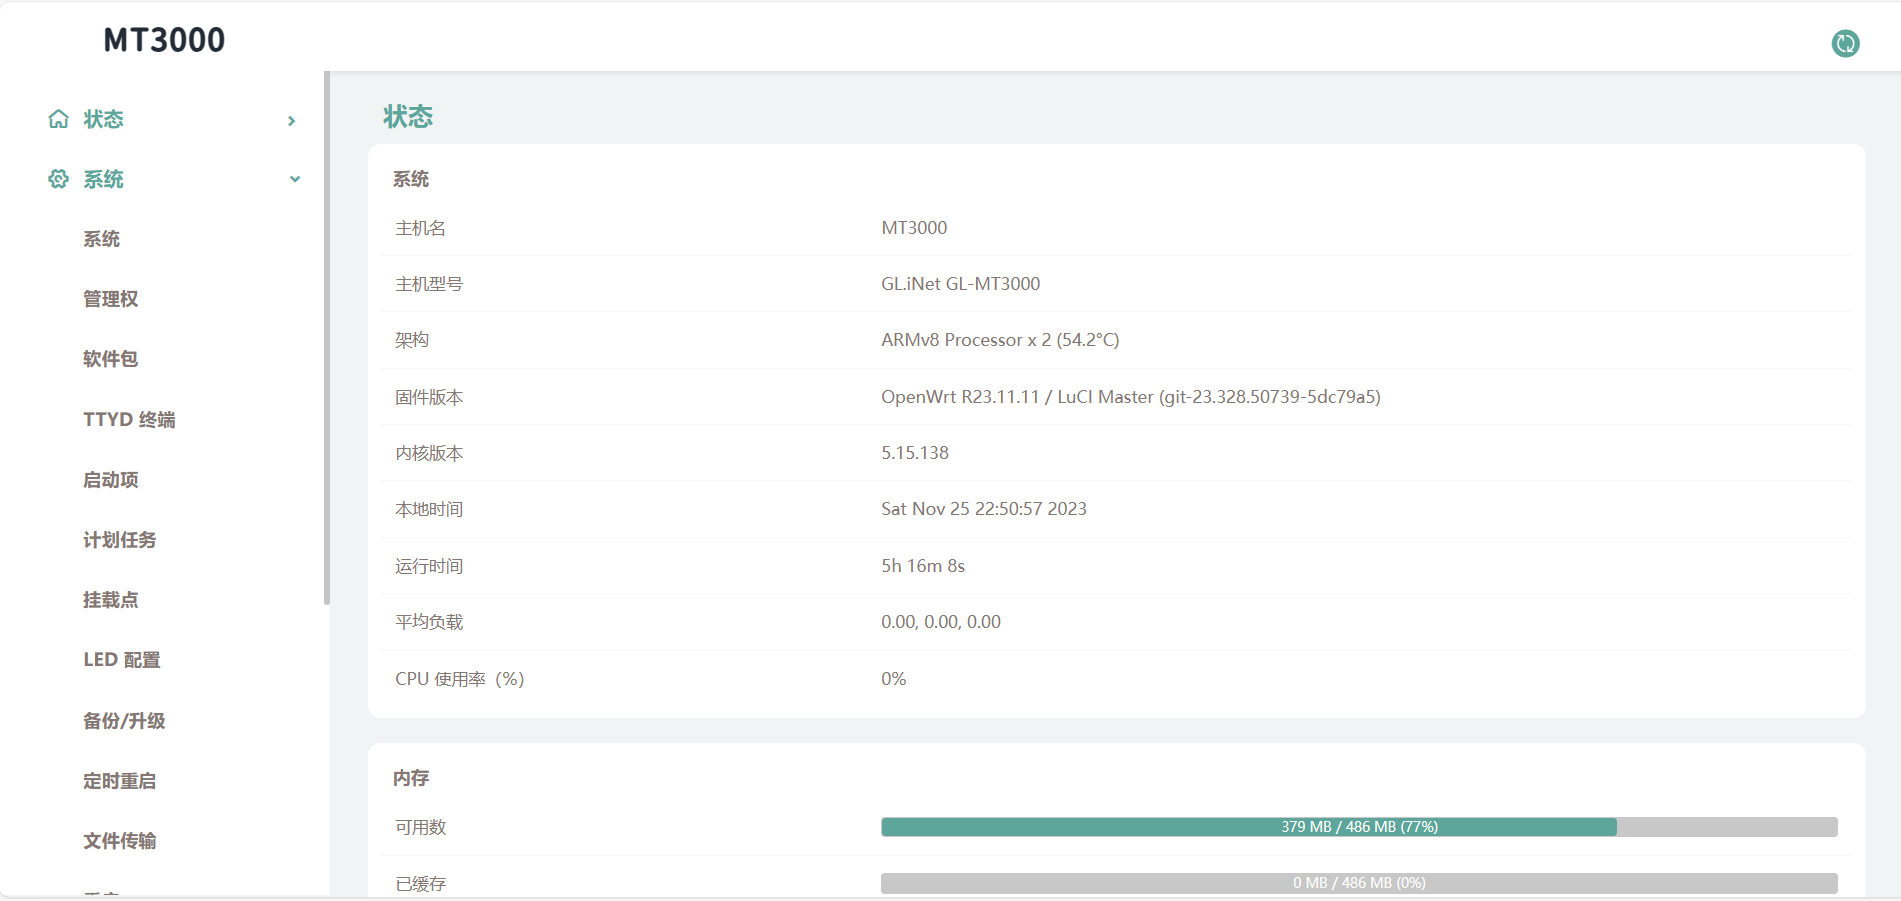The image size is (1901, 901).
Task: Launch the TTYD 终端 page
Action: coord(129,420)
